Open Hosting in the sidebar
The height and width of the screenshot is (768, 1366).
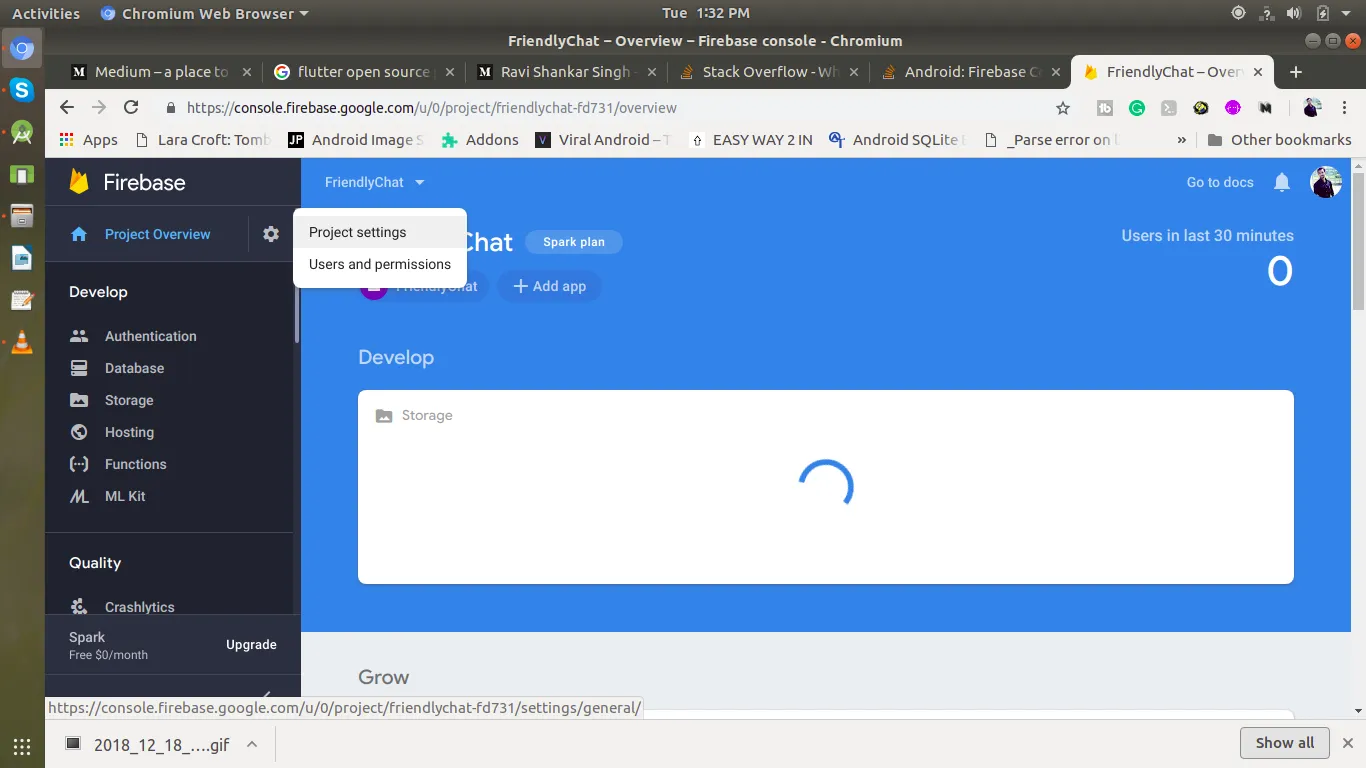click(129, 432)
